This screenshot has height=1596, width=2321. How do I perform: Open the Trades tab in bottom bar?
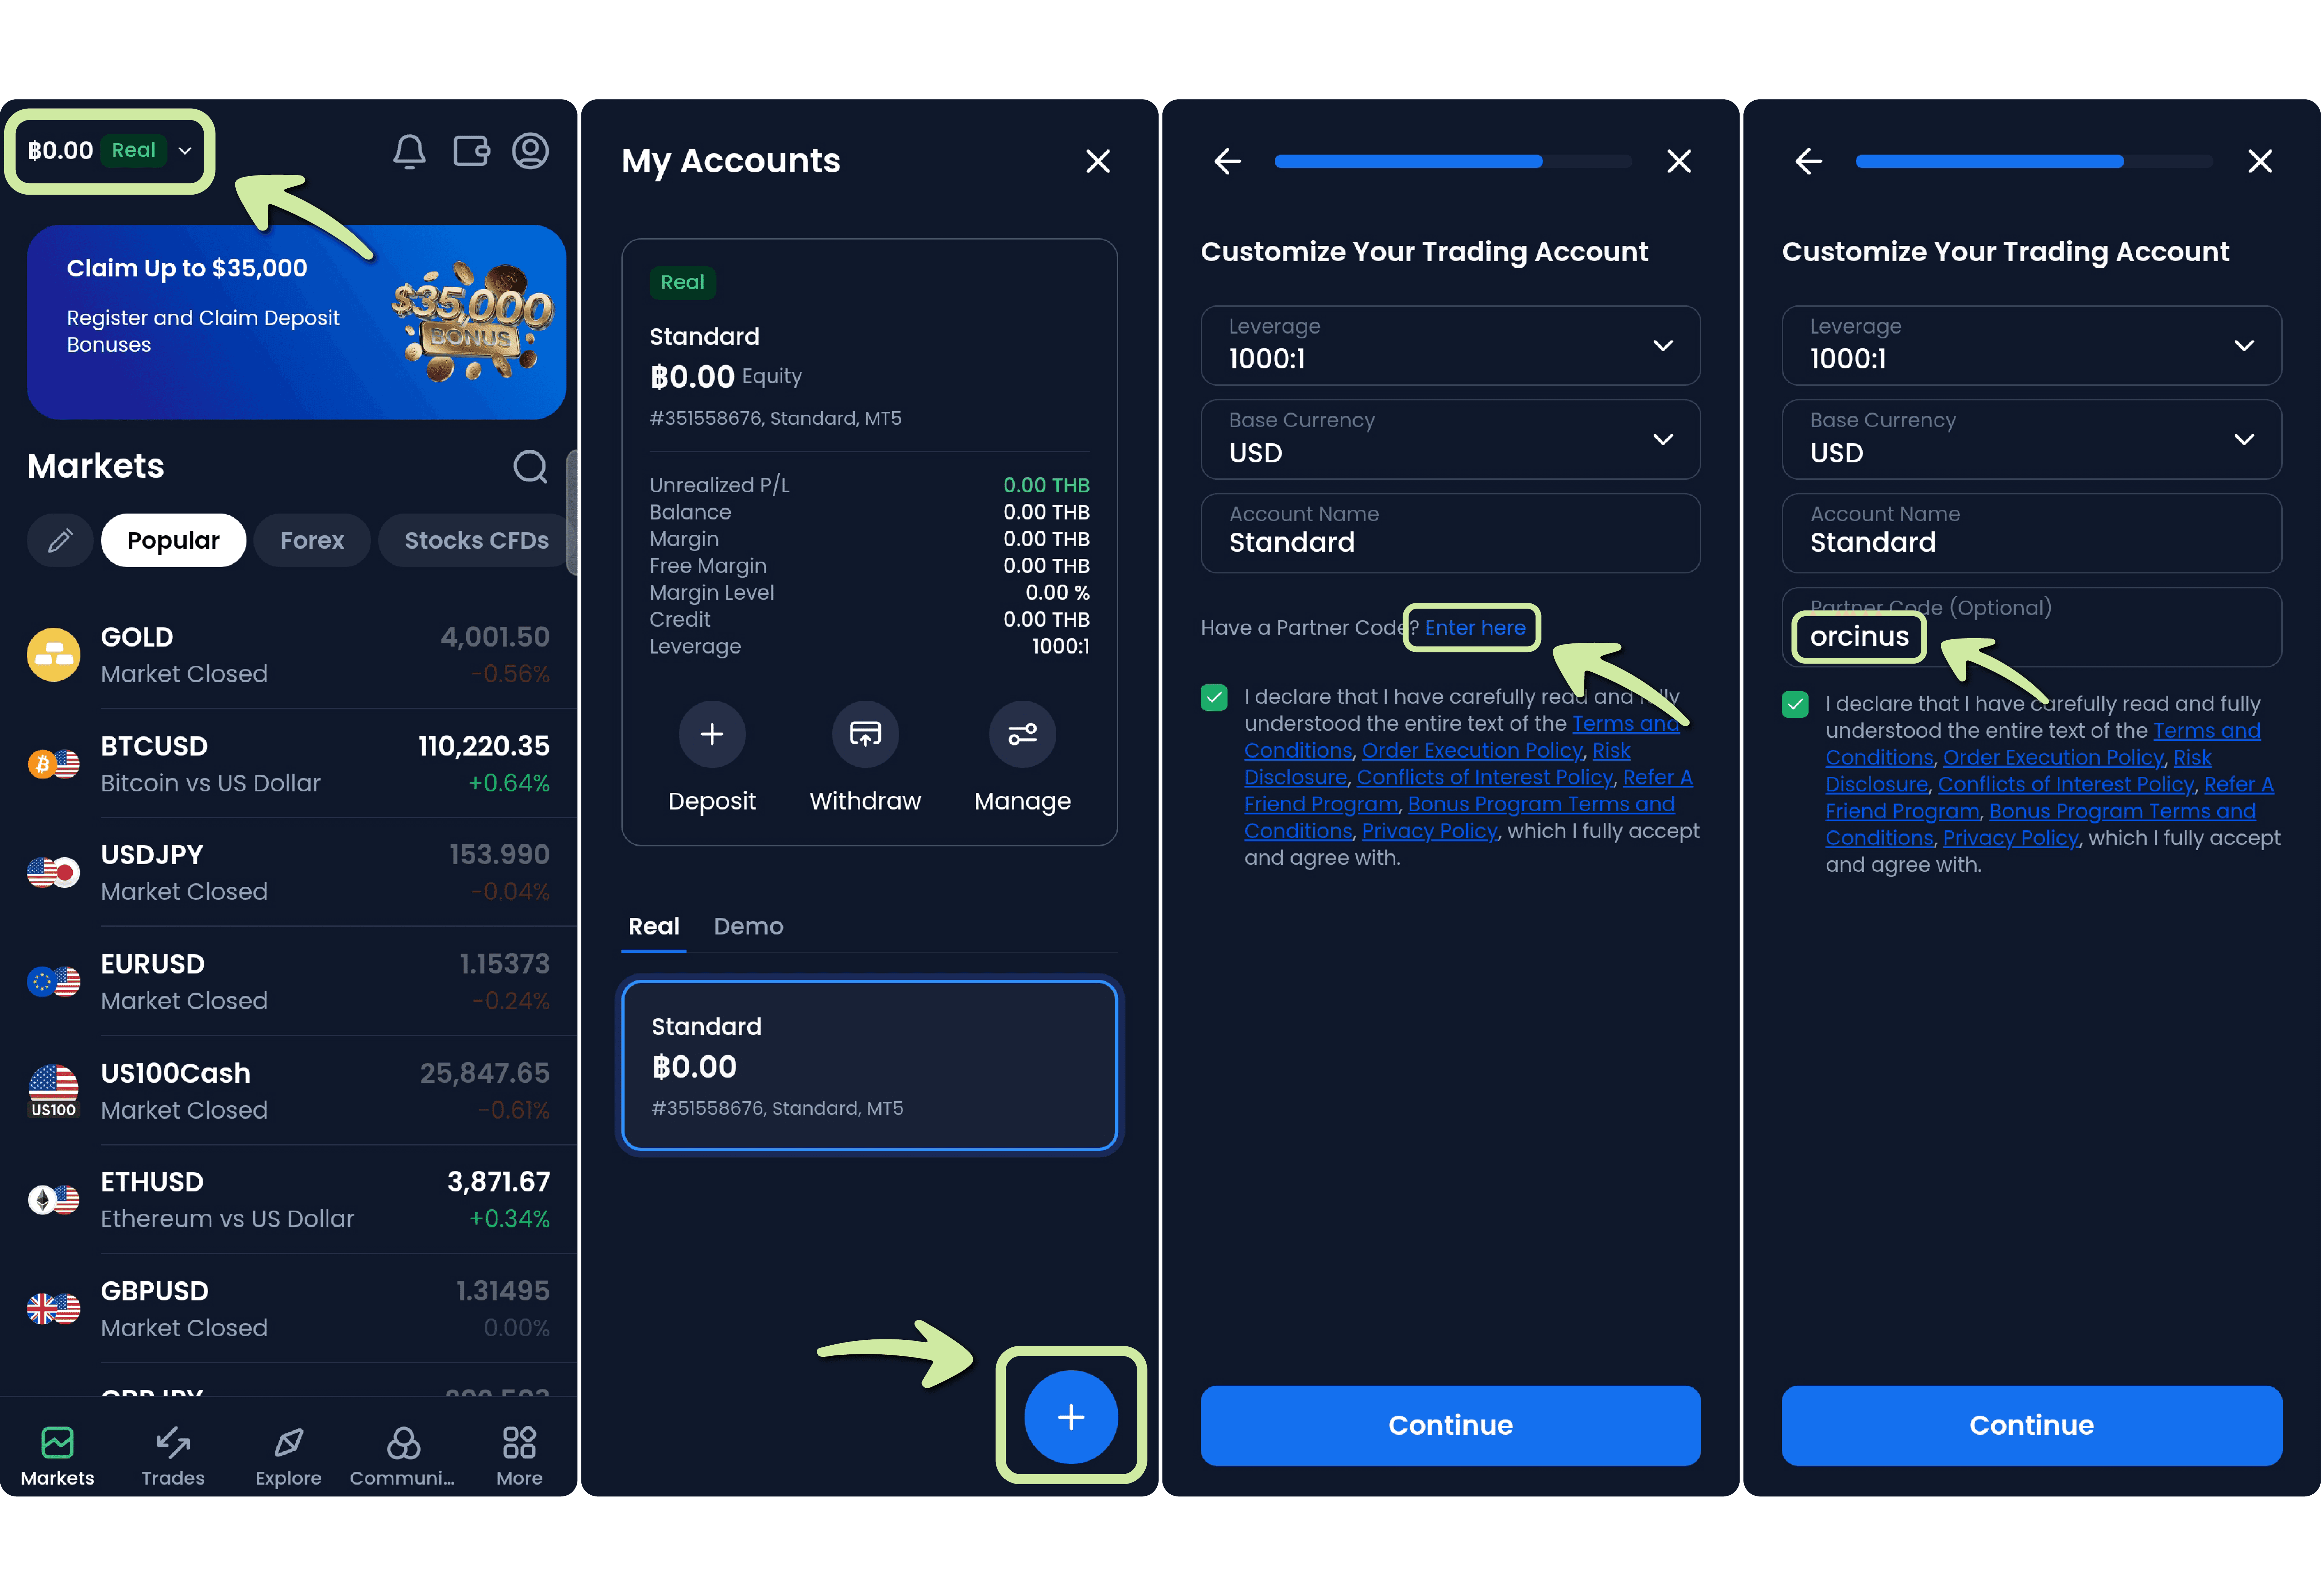(x=173, y=1456)
